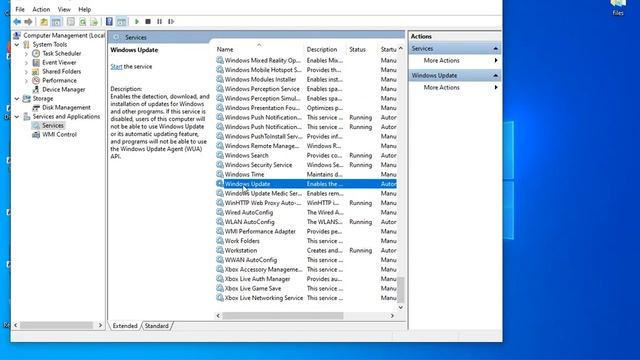Viewport: 640px width, 360px height.
Task: Select the Workstation service row
Action: (306, 251)
